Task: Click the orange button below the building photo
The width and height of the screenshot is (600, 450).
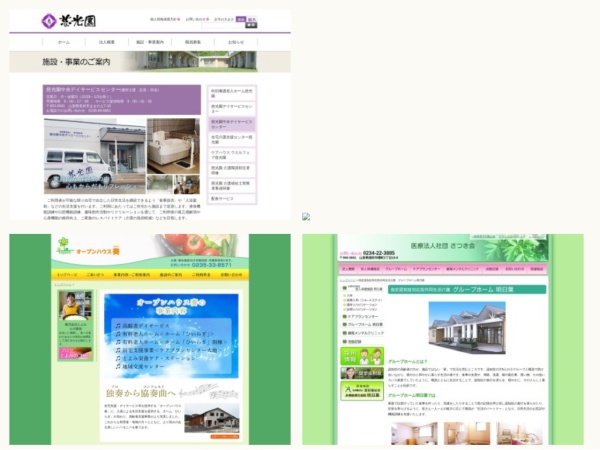Action: pos(225,437)
